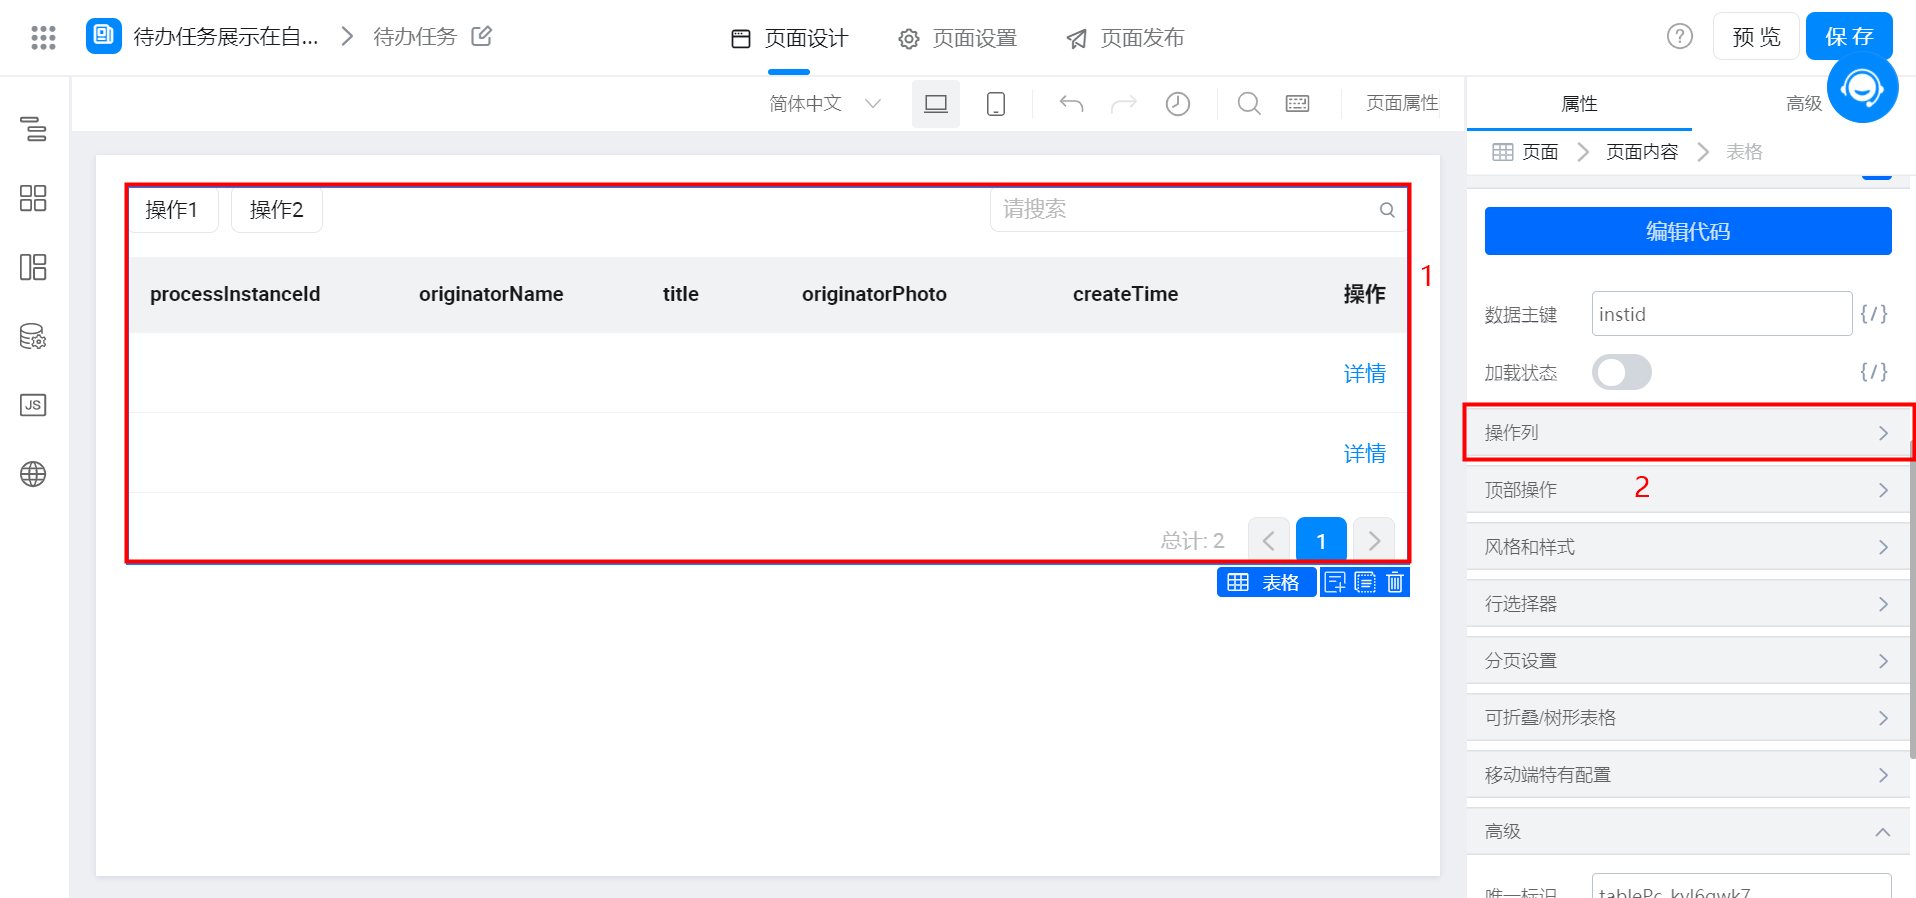Expand the 顶部操作 section
Image resolution: width=1916 pixels, height=898 pixels.
tap(1688, 490)
